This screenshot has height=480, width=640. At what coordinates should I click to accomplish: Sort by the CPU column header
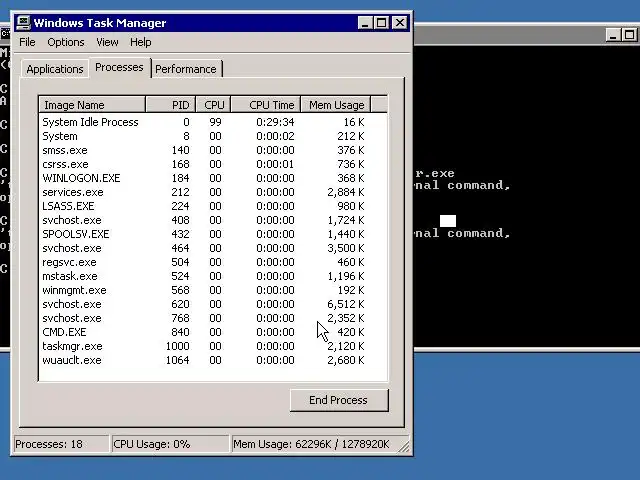click(213, 105)
